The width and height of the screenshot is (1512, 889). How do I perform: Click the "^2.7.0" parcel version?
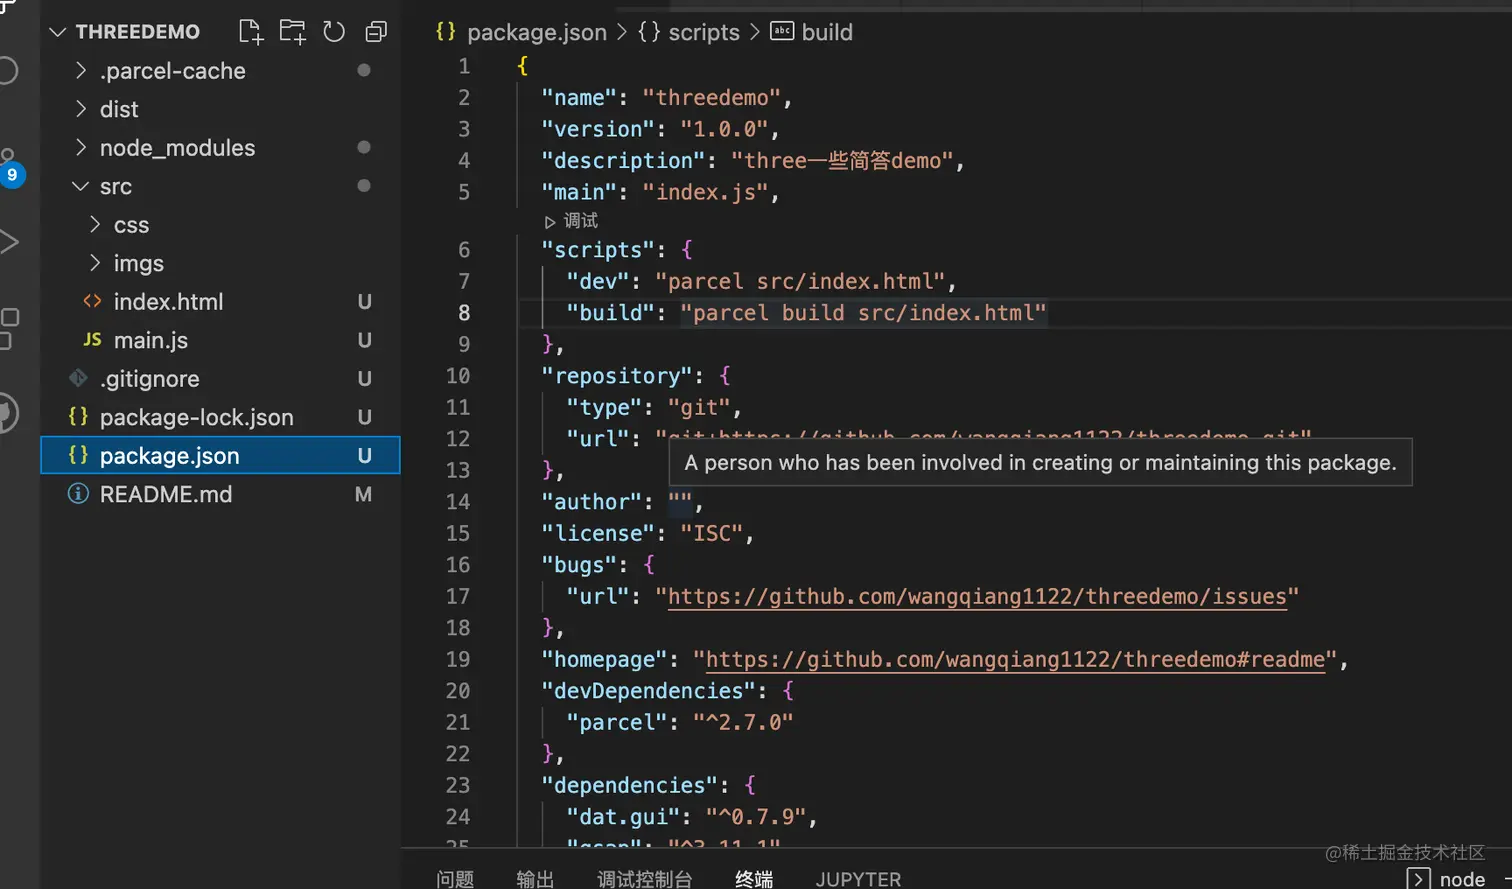pos(743,722)
